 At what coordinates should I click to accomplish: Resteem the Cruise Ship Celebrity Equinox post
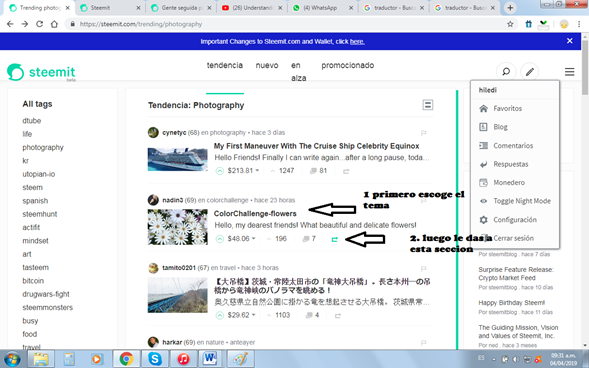point(346,171)
